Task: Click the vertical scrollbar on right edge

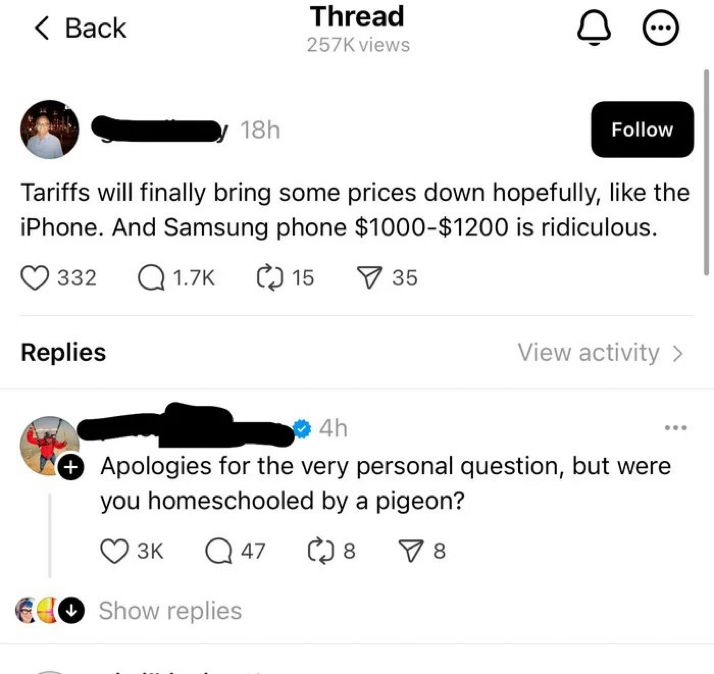Action: tap(706, 172)
